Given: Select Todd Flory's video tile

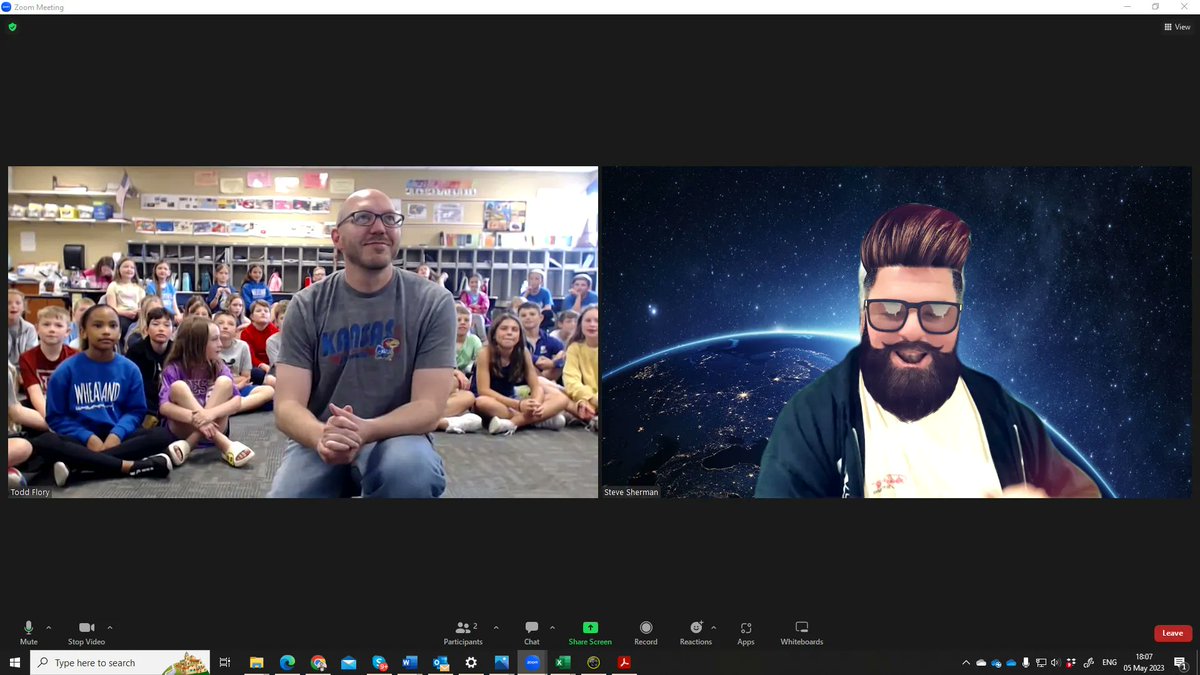Looking at the screenshot, I should click(x=303, y=332).
